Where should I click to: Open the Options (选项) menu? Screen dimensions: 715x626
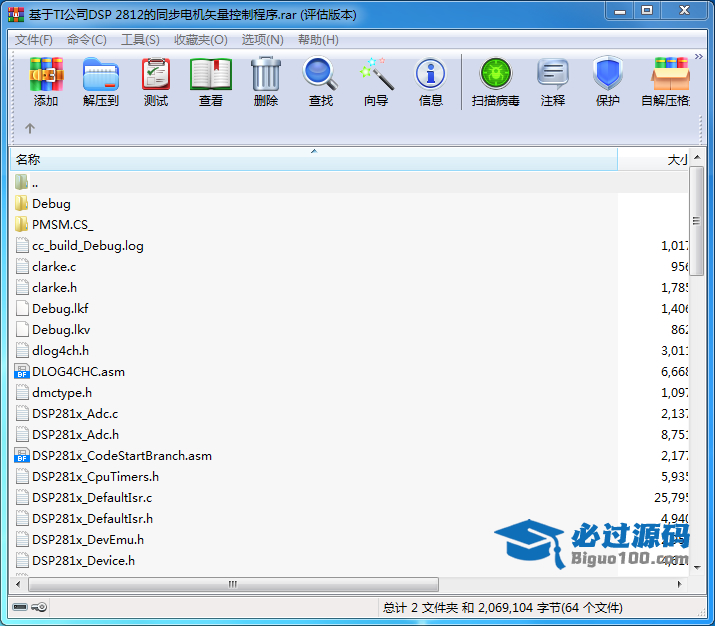click(x=263, y=40)
